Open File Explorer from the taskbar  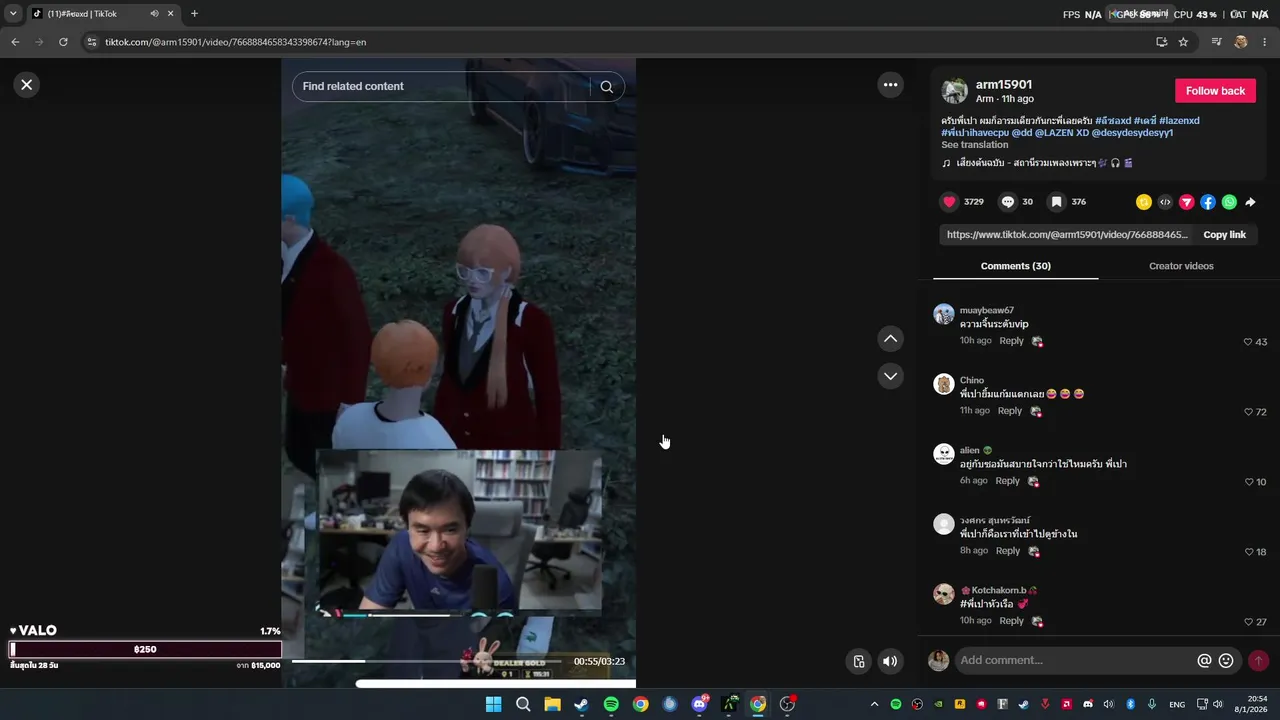pyautogui.click(x=552, y=704)
